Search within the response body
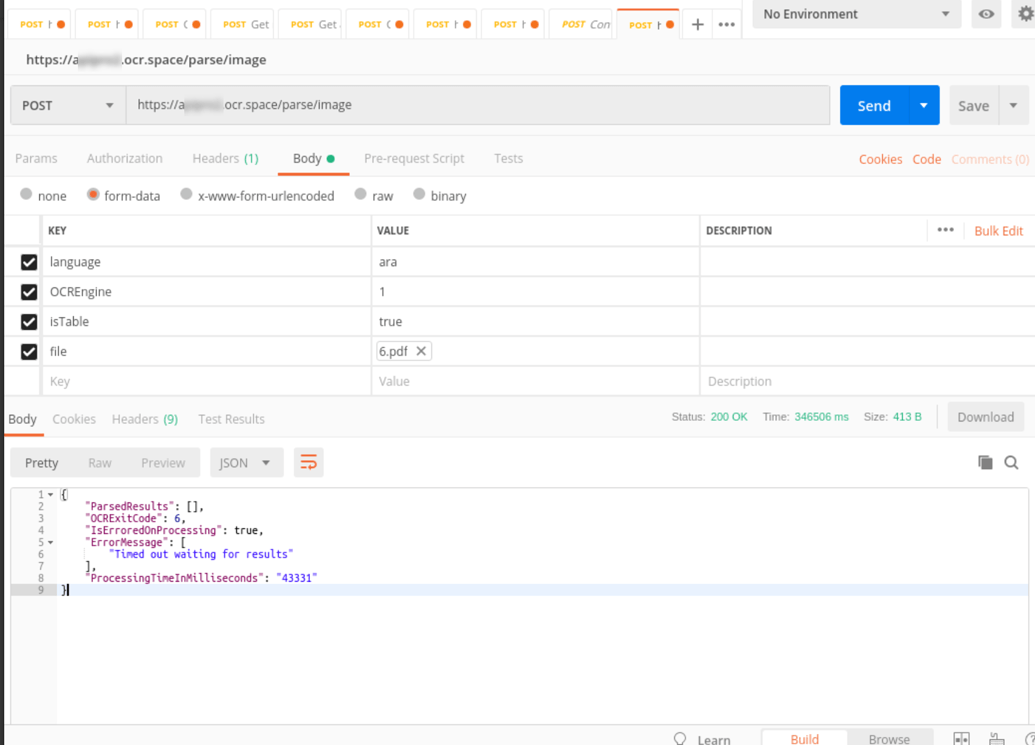The image size is (1035, 745). click(x=1011, y=462)
